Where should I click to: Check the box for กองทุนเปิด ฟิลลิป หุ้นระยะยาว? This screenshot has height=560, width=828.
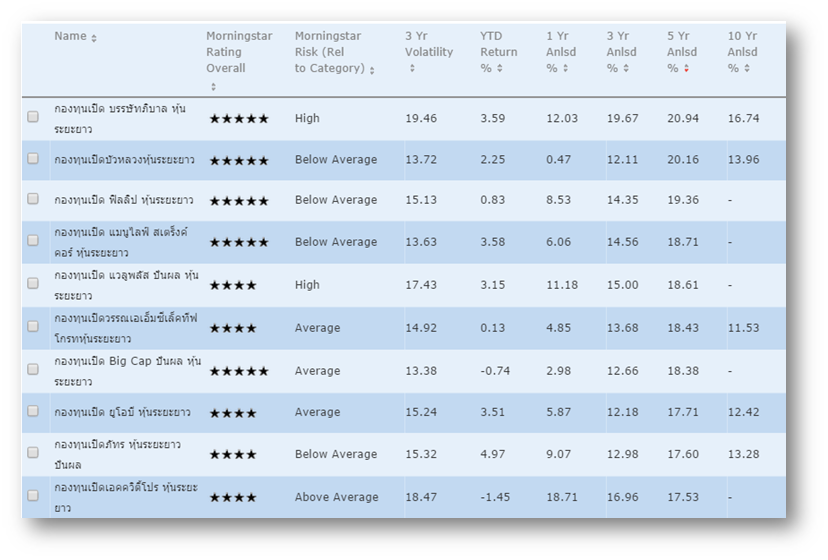pyautogui.click(x=33, y=200)
